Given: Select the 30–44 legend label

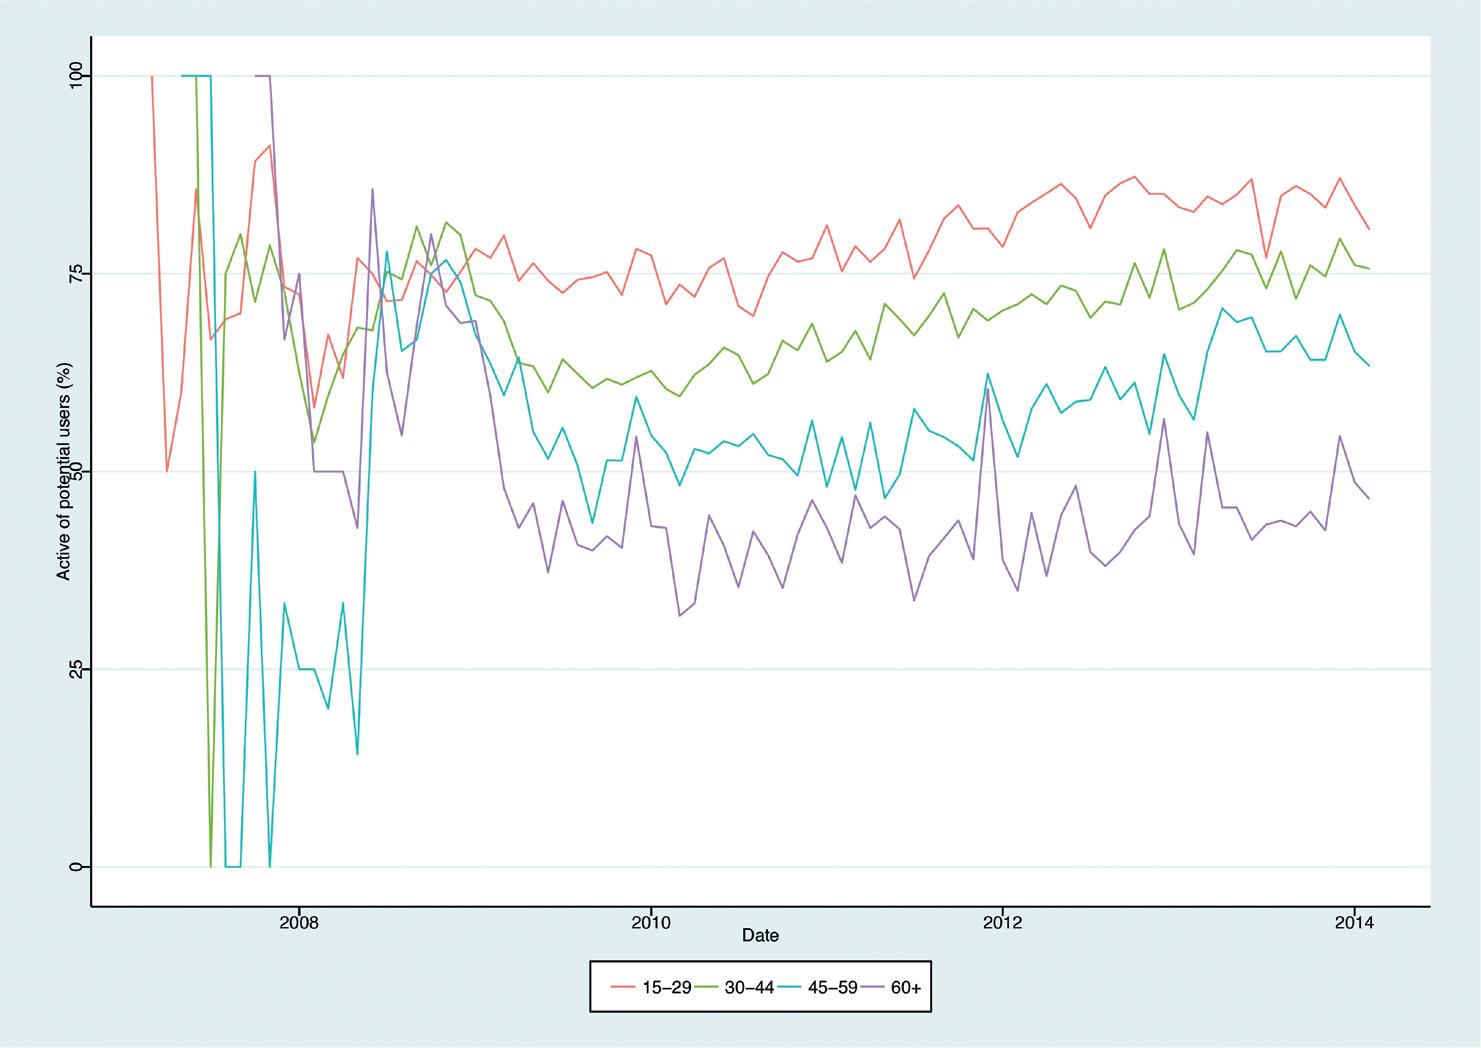Looking at the screenshot, I should tap(749, 987).
